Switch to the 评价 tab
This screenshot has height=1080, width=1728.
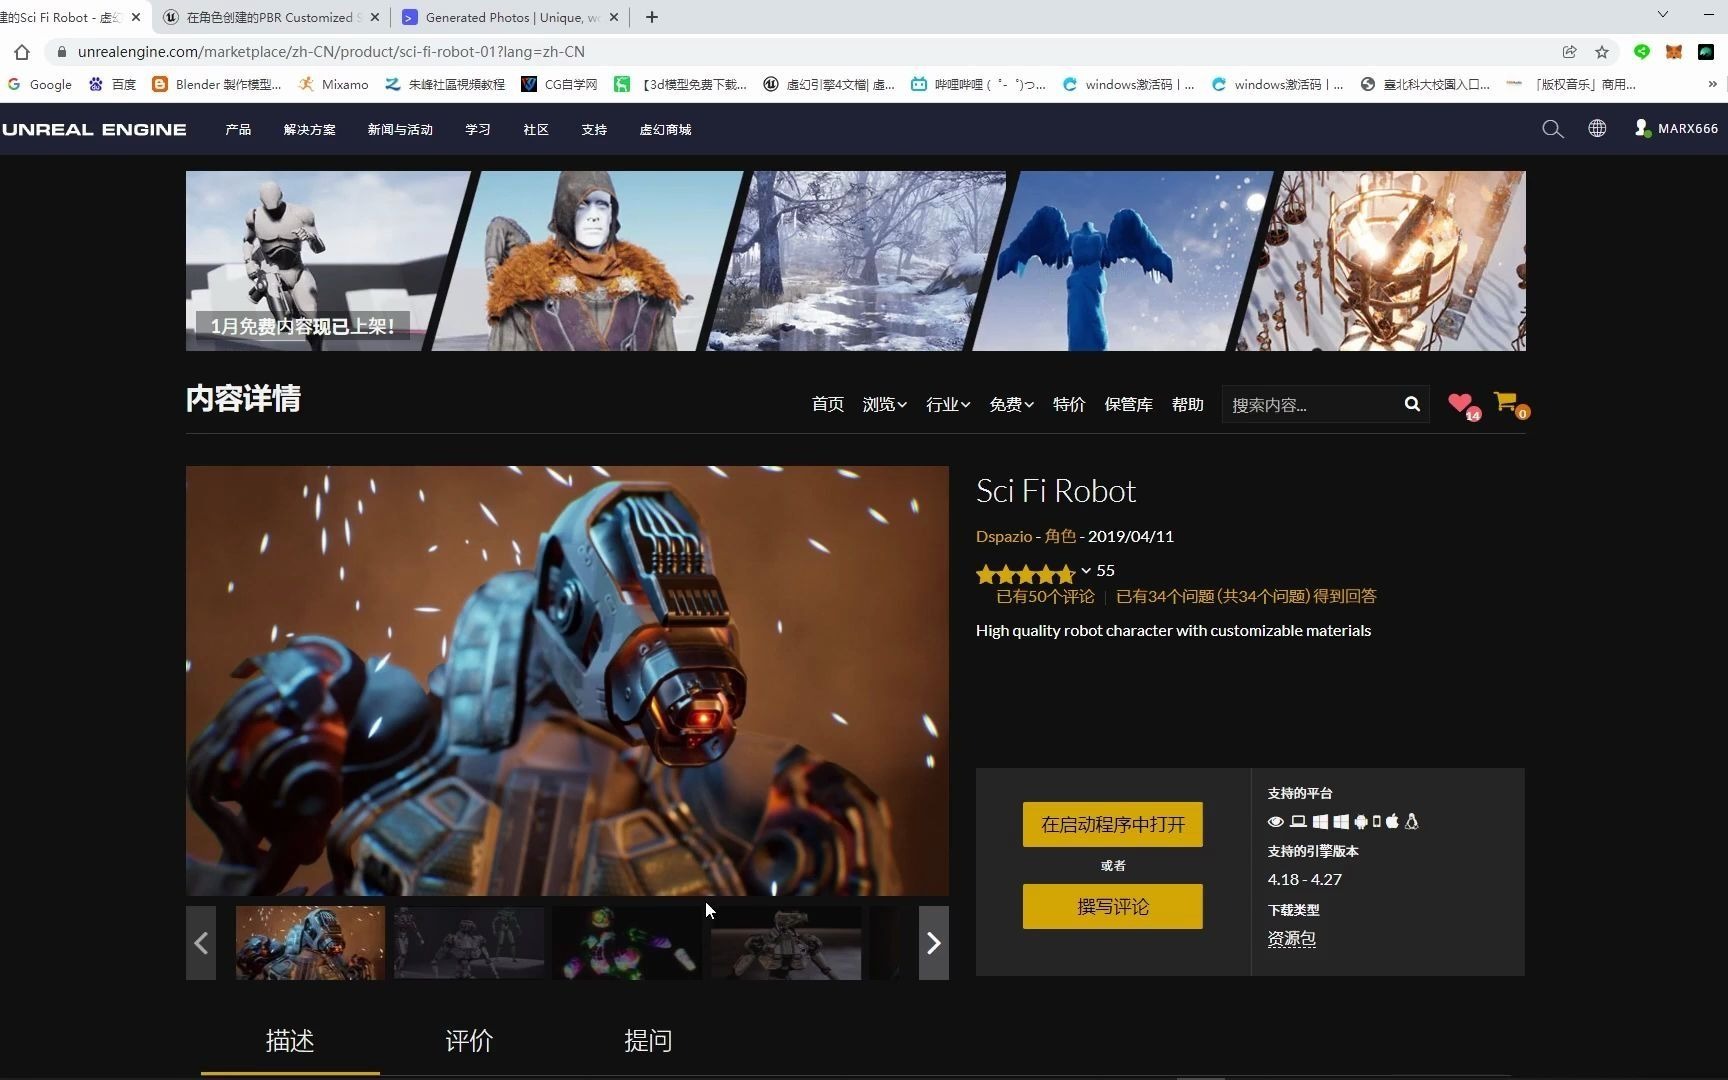pos(469,1041)
